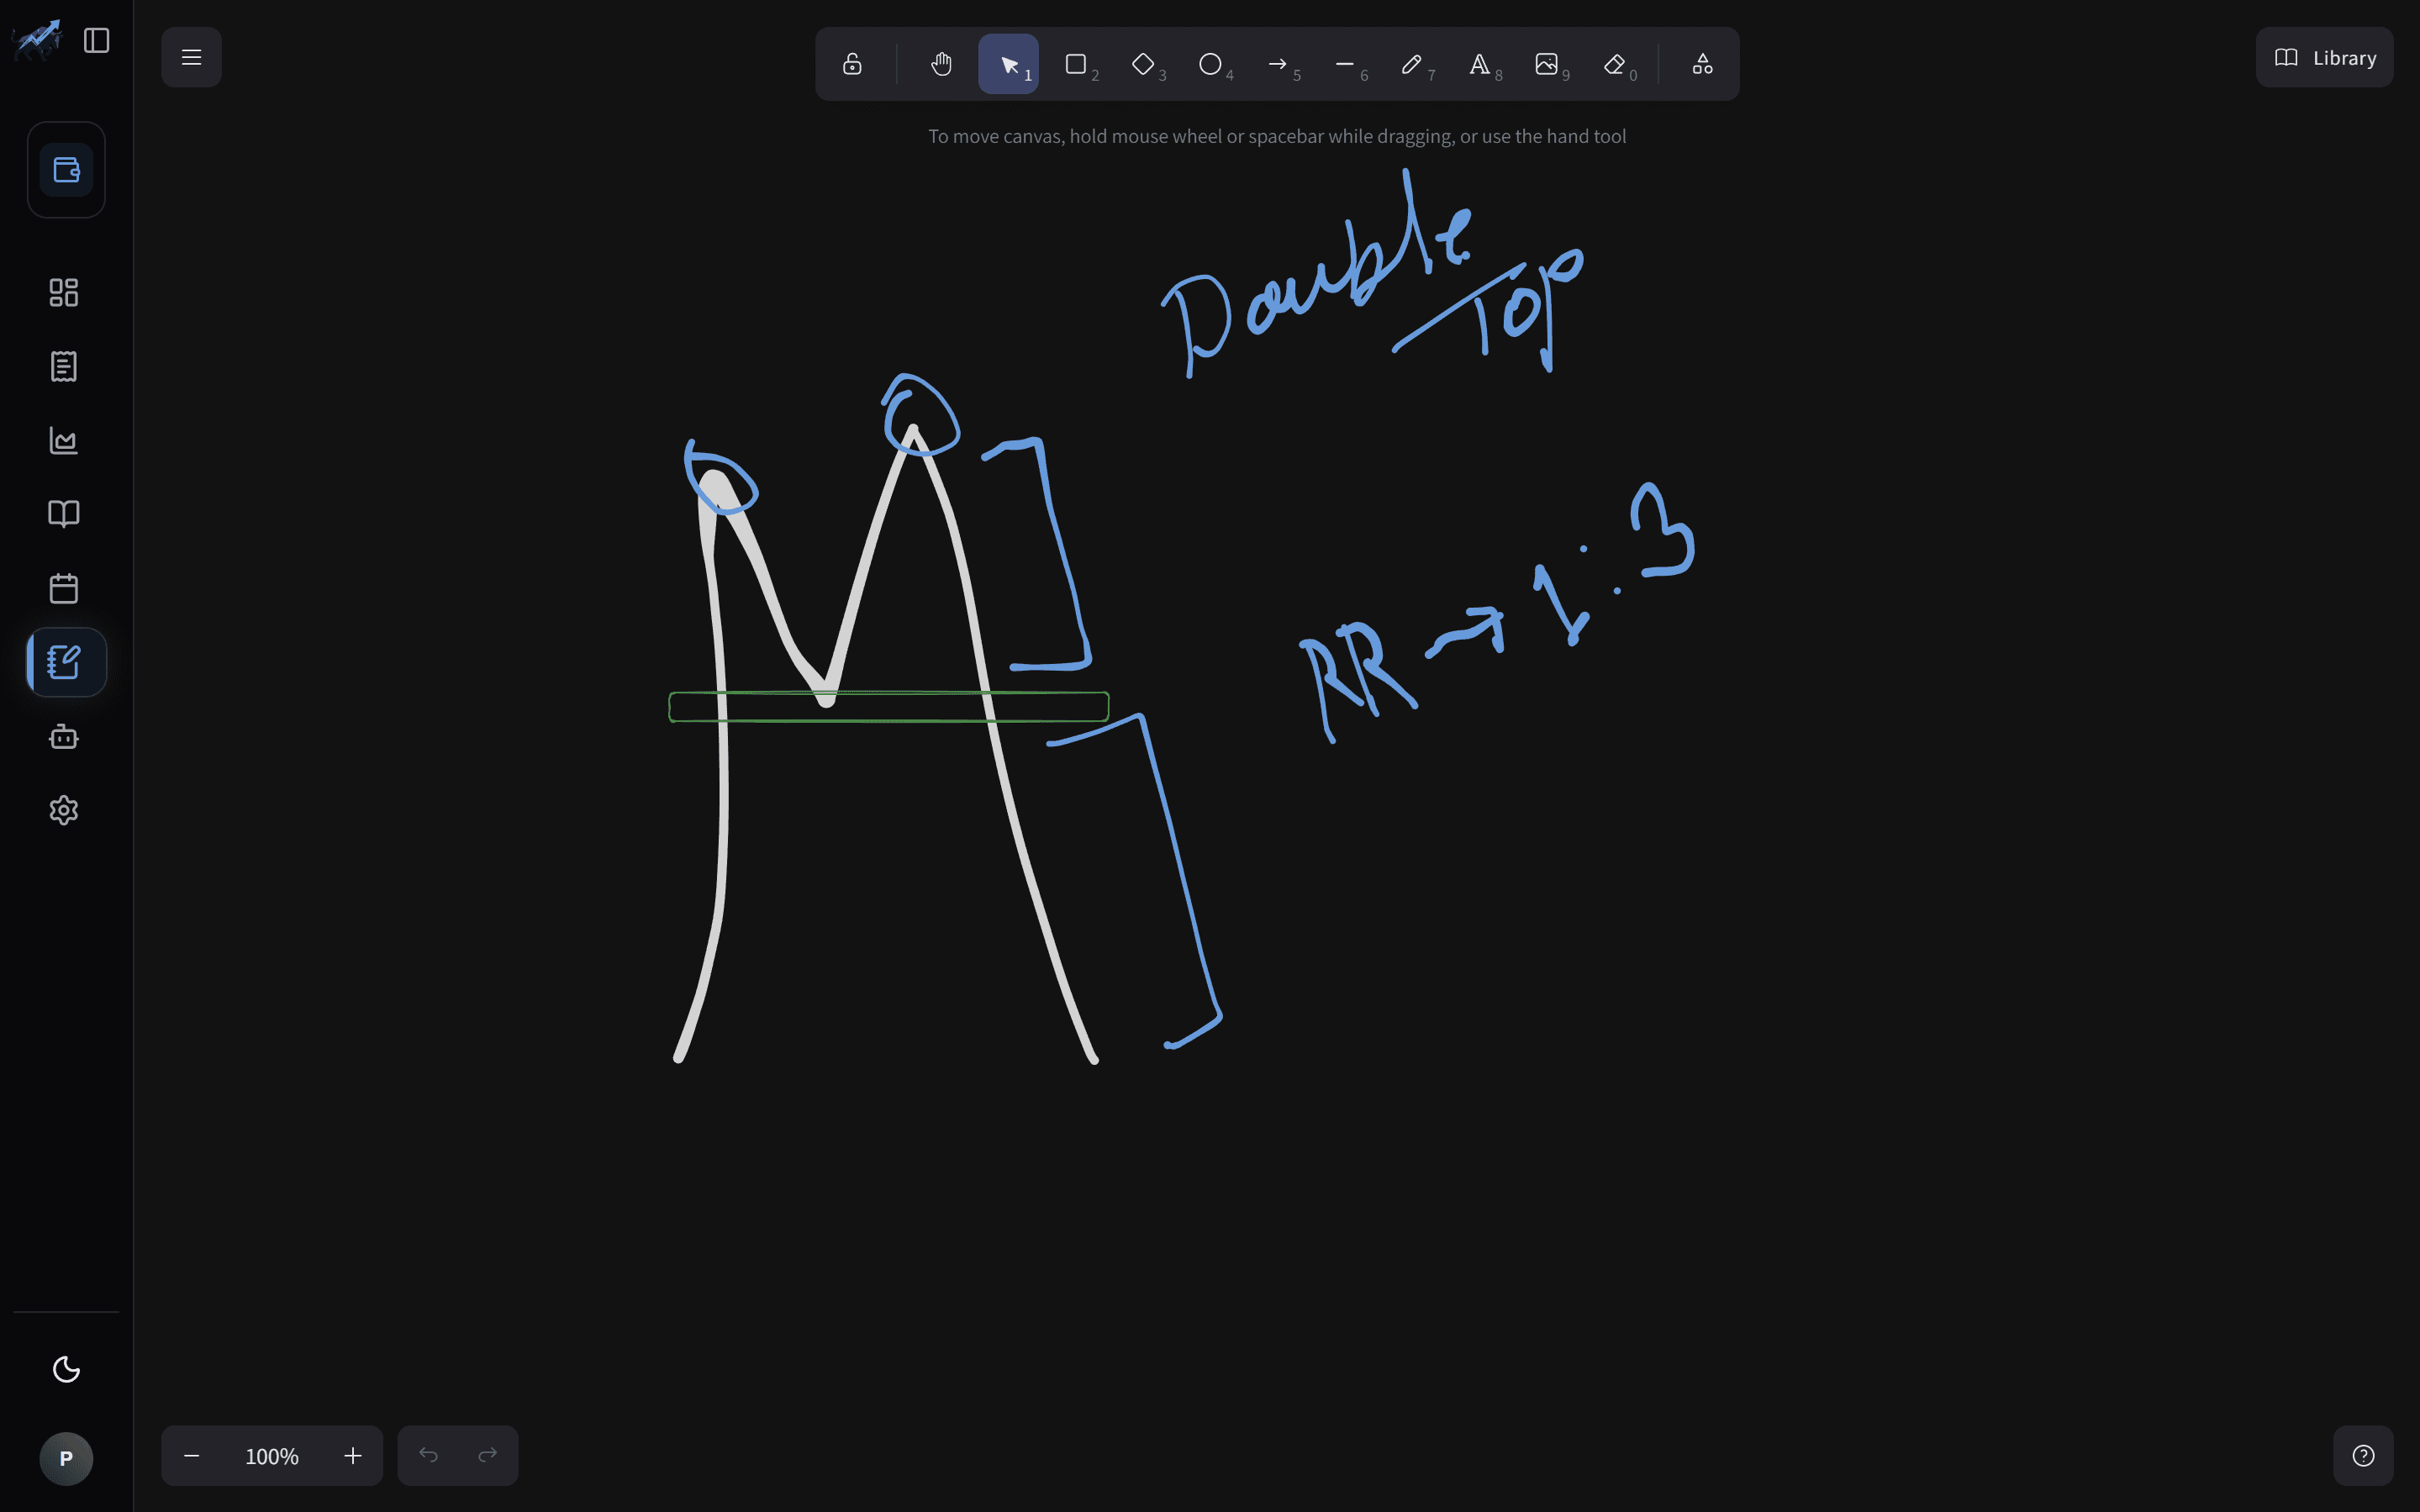Open the profile avatar menu
The width and height of the screenshot is (2420, 1512).
pyautogui.click(x=65, y=1458)
